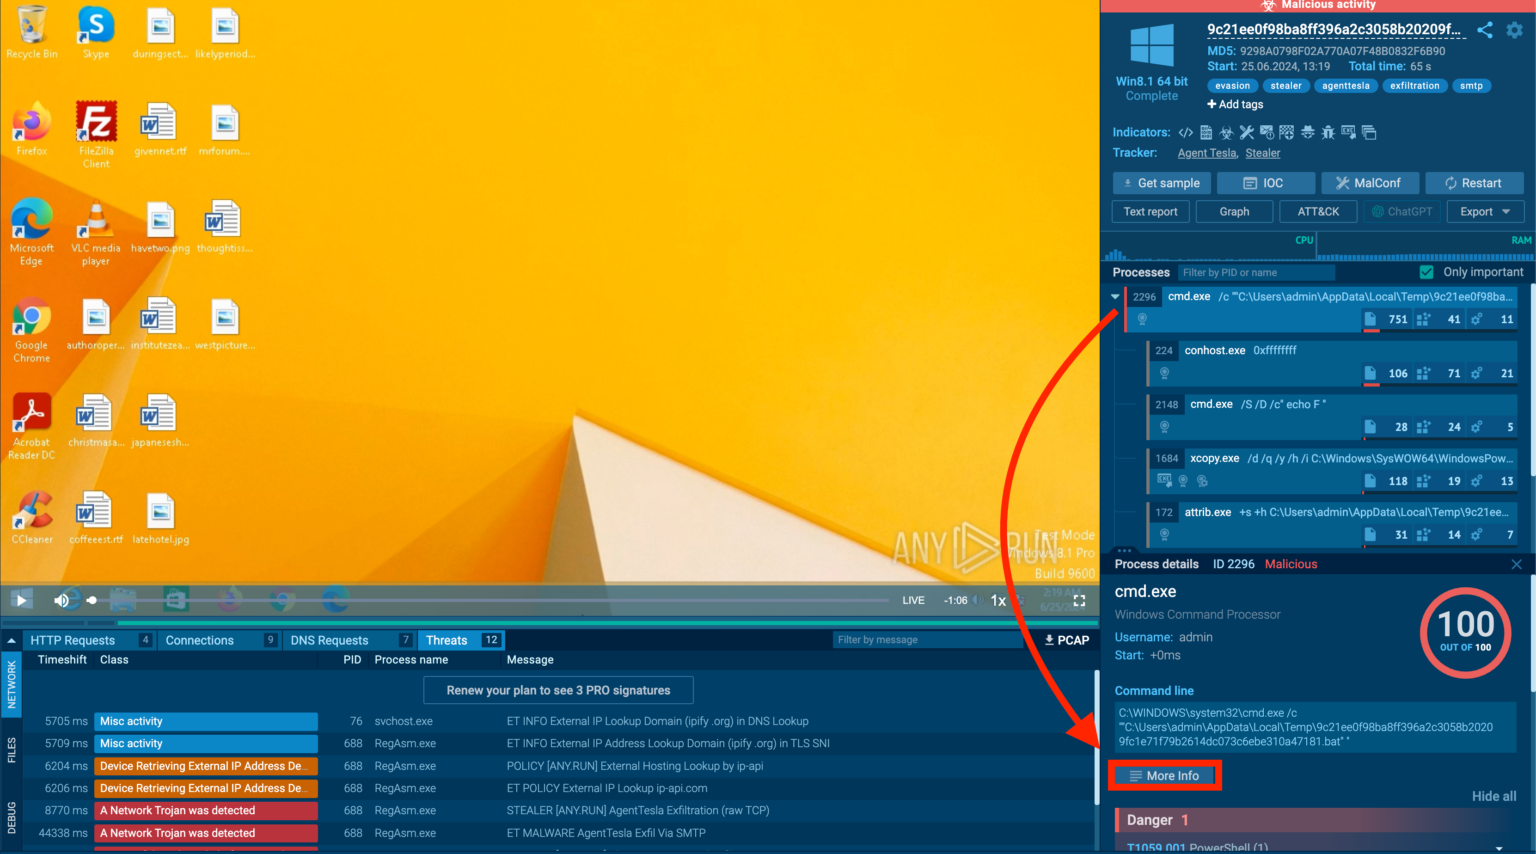Click the biohazard indicator icon
The image size is (1536, 854).
[1226, 132]
